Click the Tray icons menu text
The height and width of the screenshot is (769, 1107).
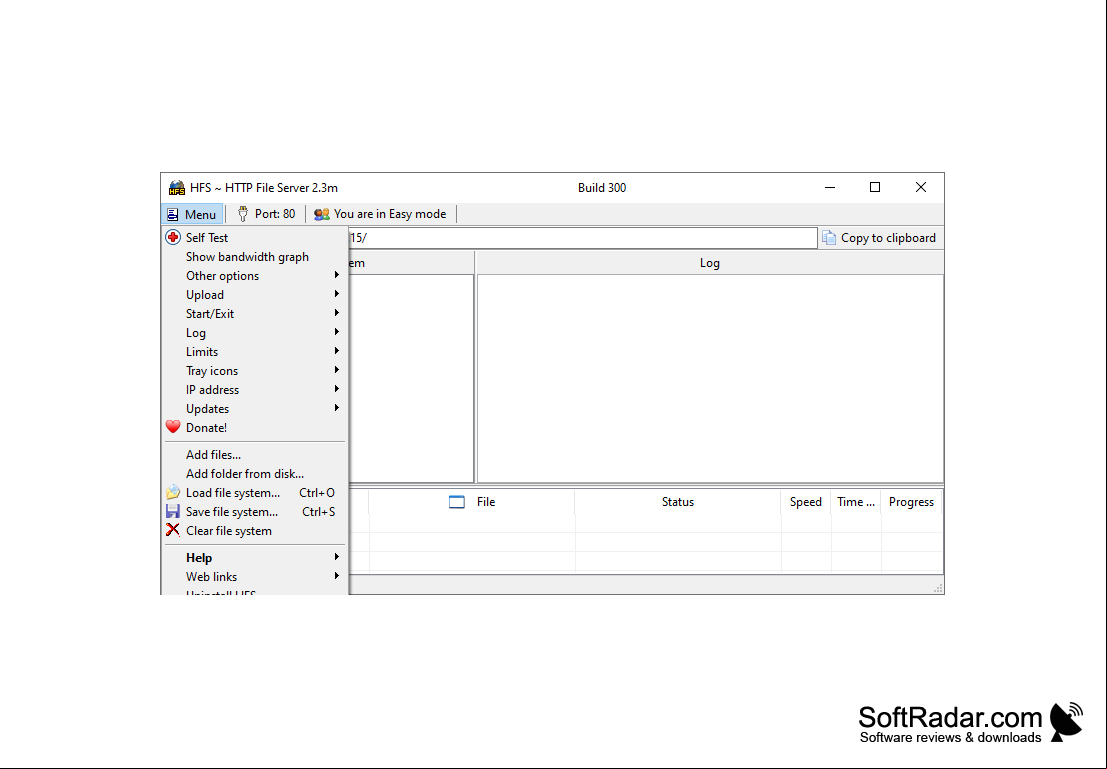tap(212, 371)
